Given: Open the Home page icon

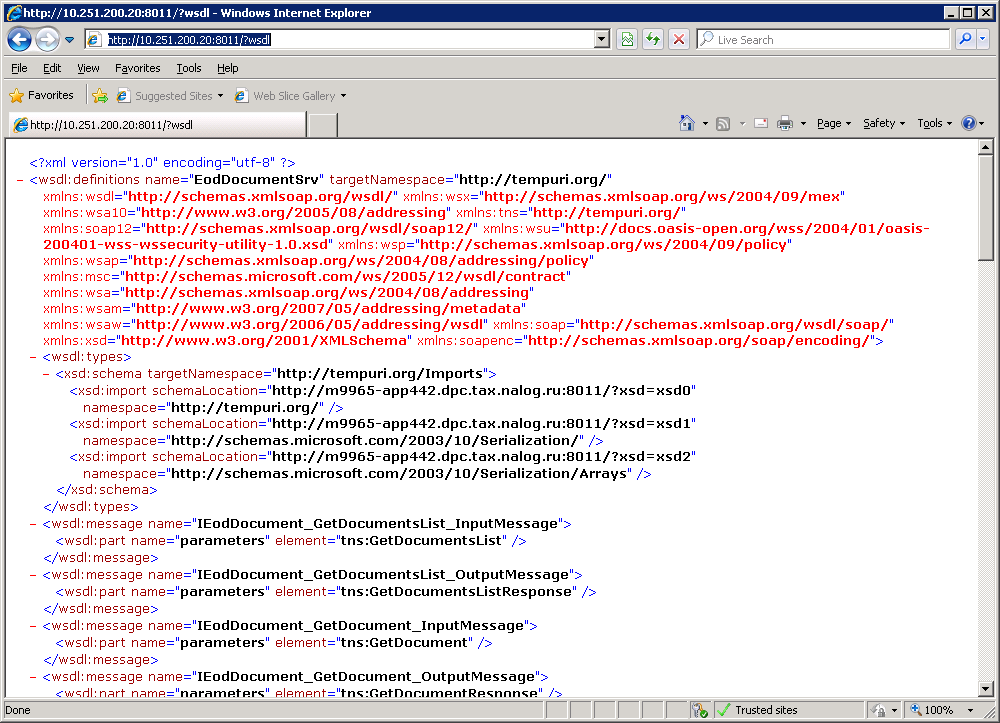Looking at the screenshot, I should pos(687,123).
